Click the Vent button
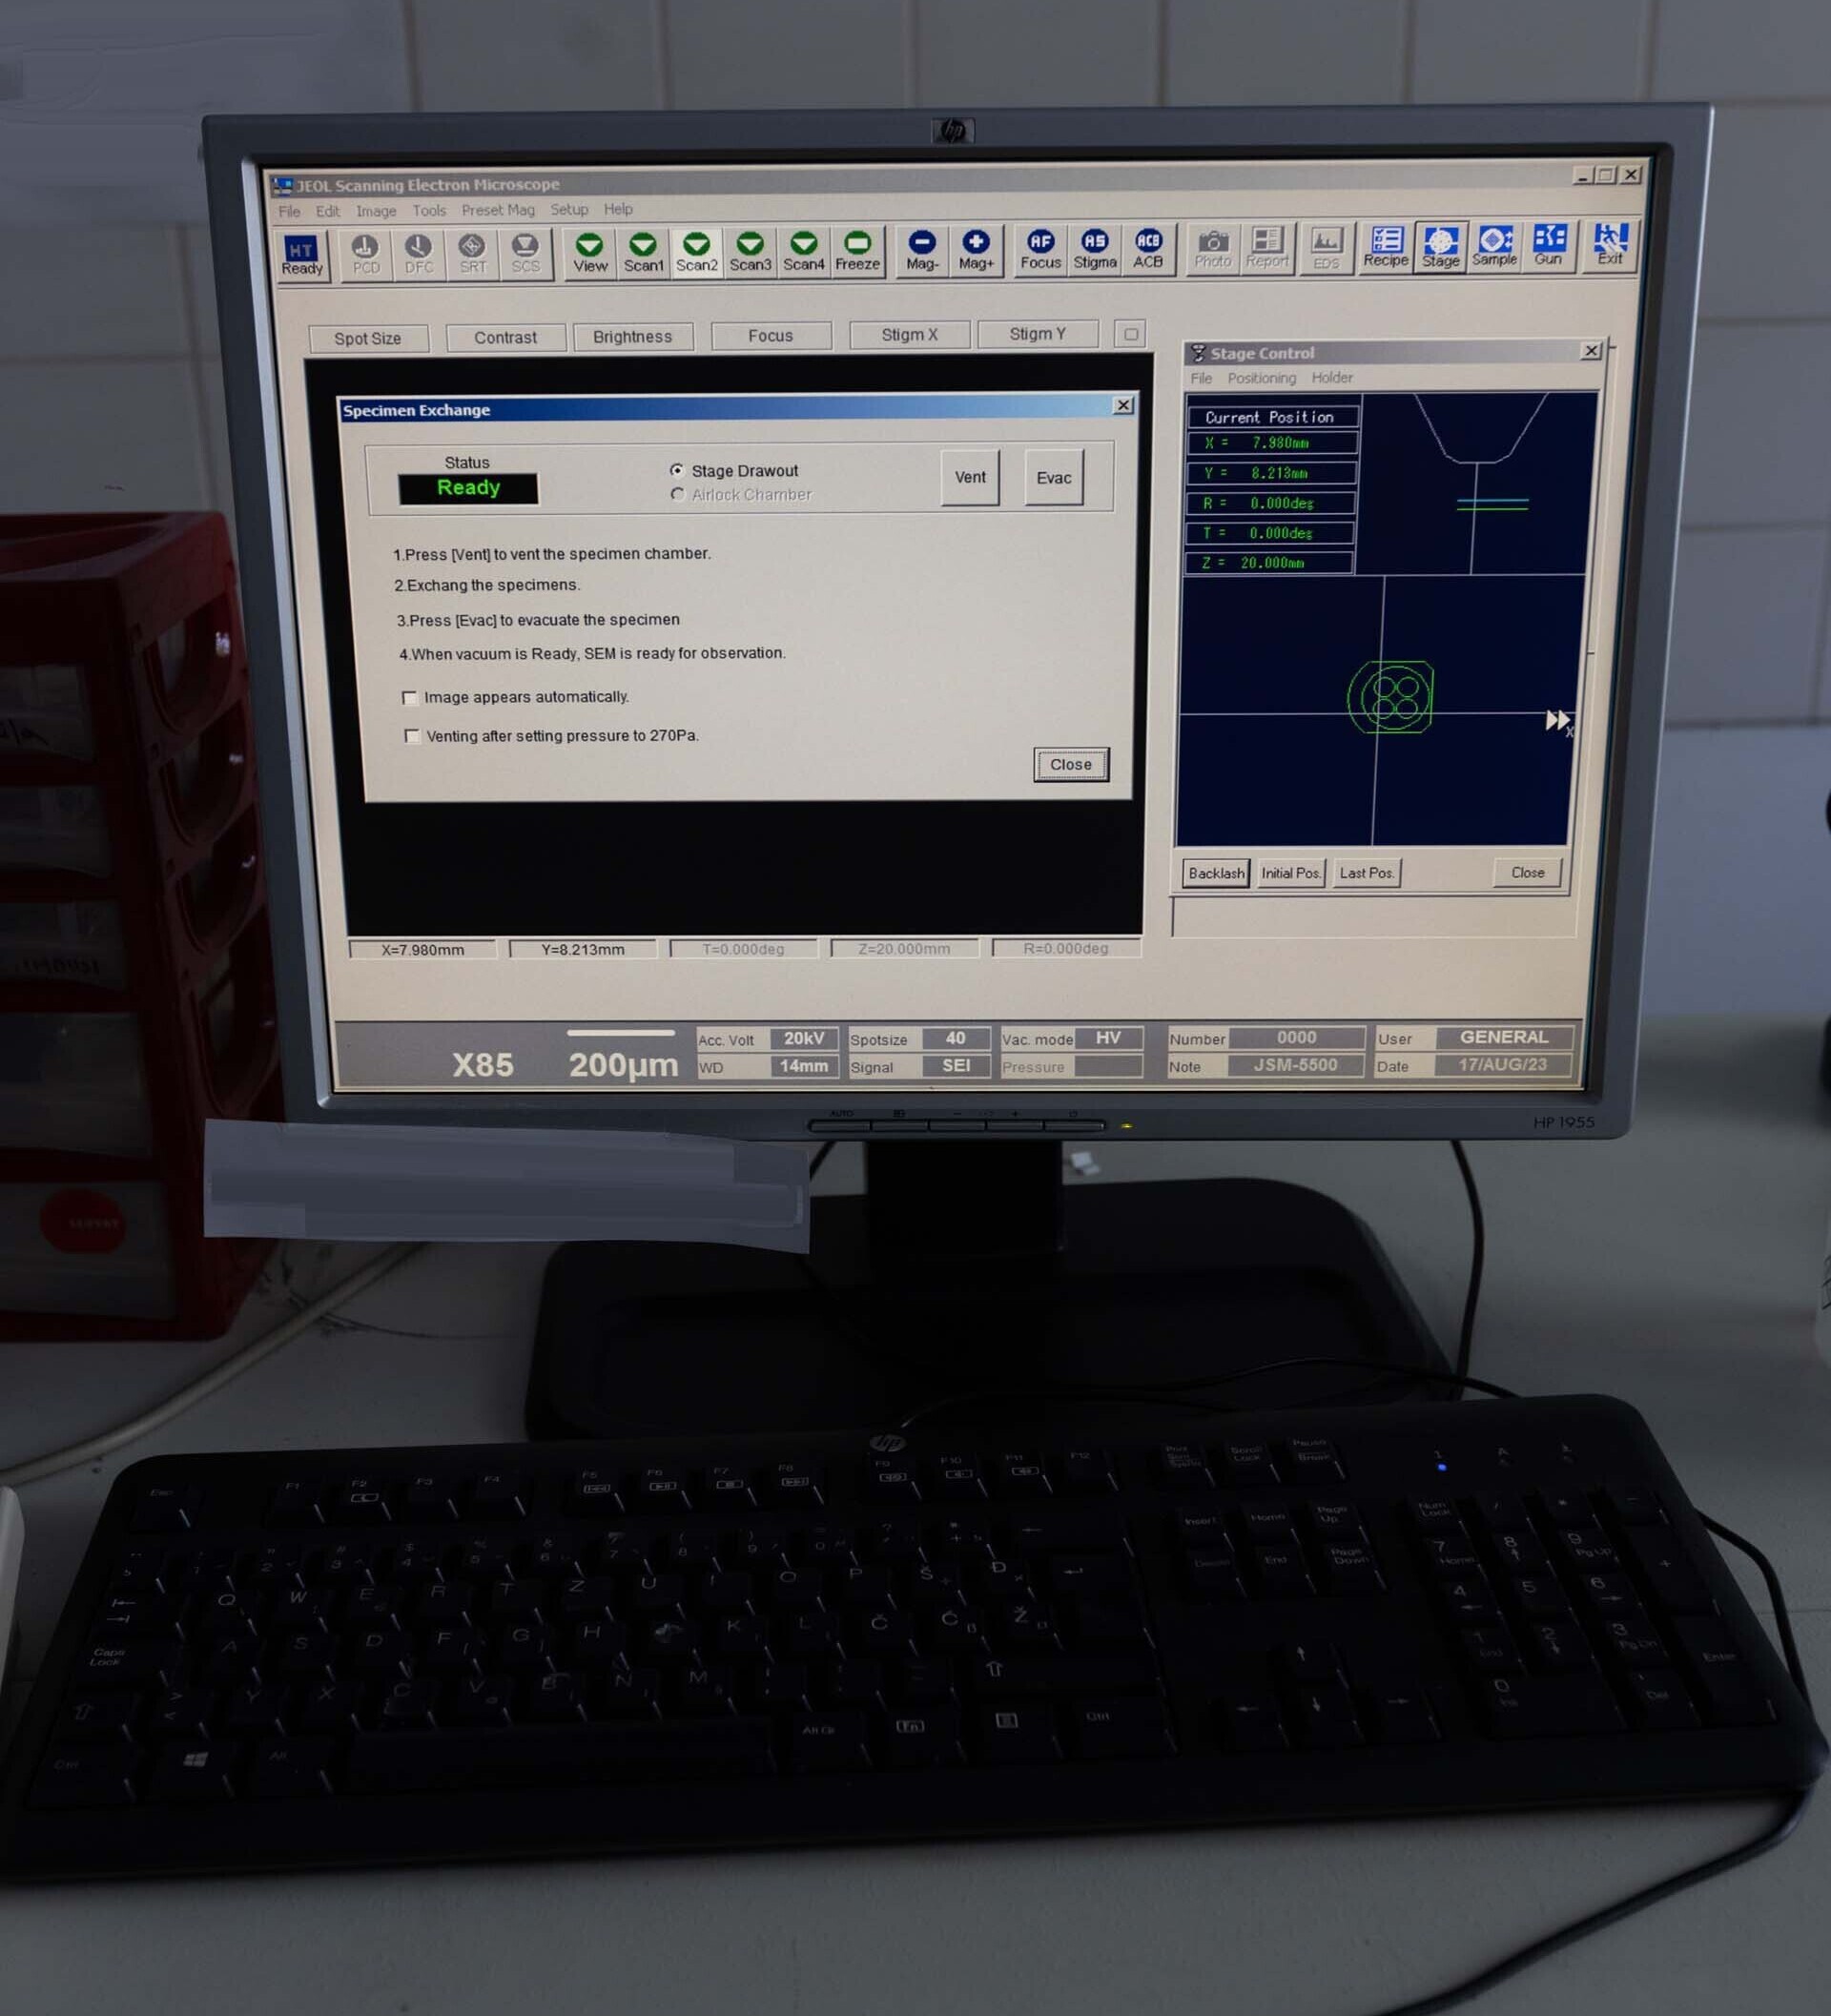The width and height of the screenshot is (1831, 2016). (x=970, y=477)
